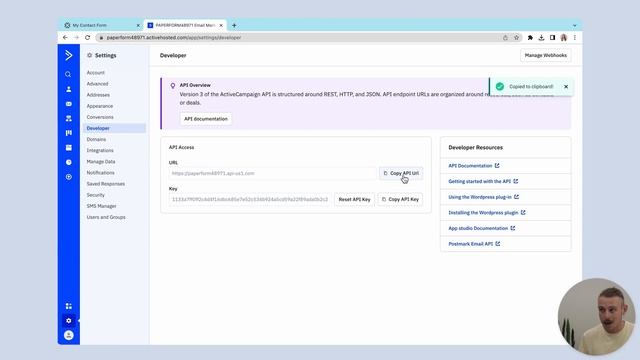Expand the tab search dropdown arrow
Screen dimensions: 640x360
pyautogui.click(x=575, y=25)
